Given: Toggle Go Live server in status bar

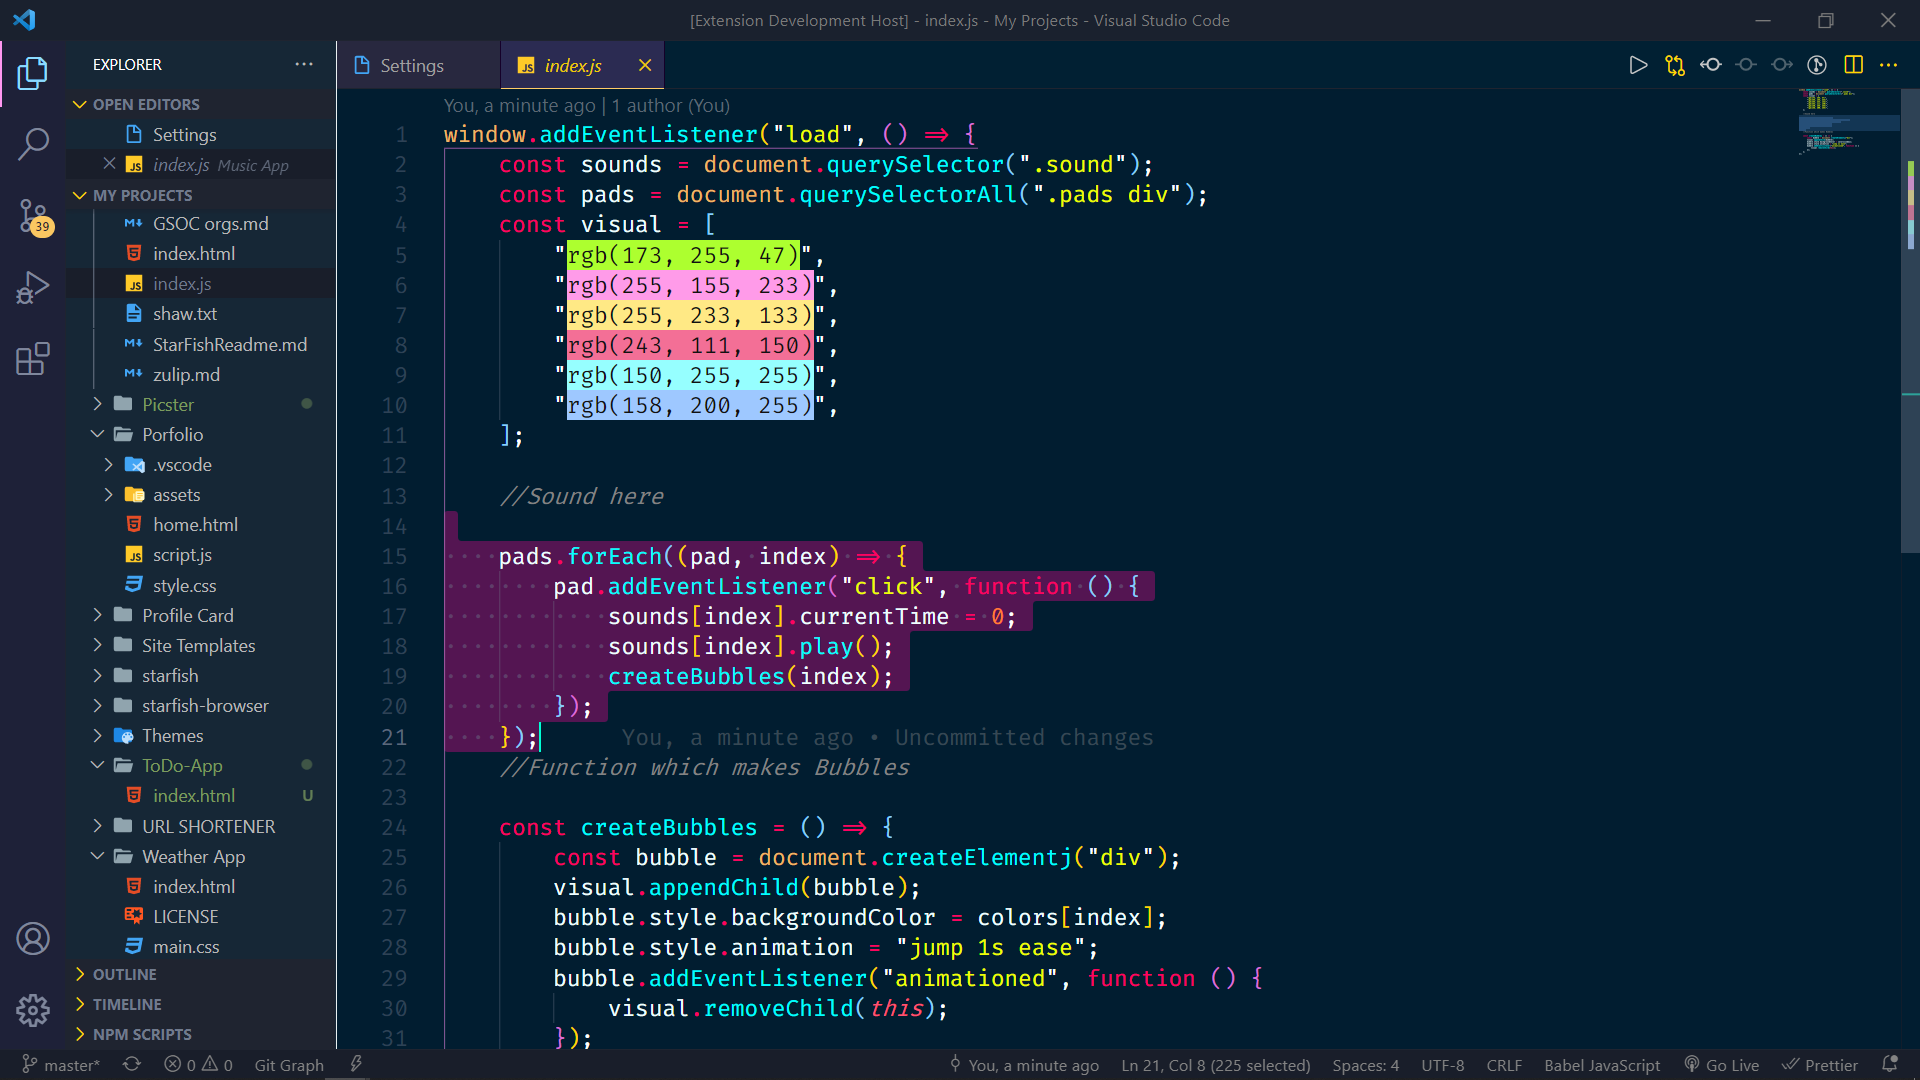Looking at the screenshot, I should [1721, 1065].
